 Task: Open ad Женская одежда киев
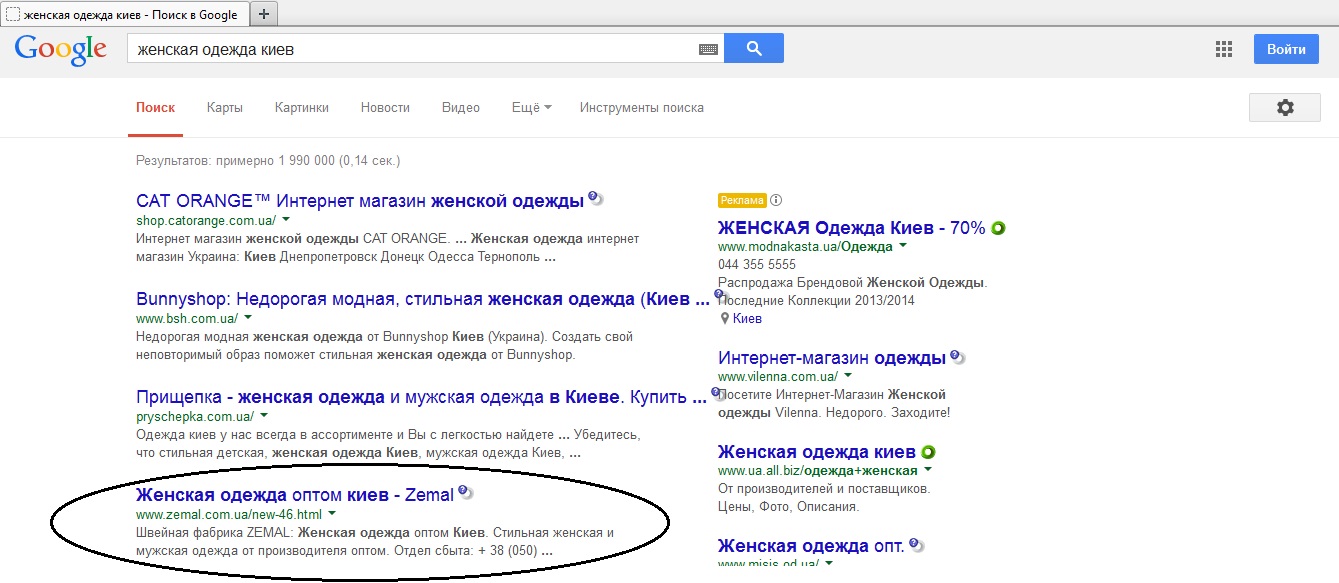817,452
